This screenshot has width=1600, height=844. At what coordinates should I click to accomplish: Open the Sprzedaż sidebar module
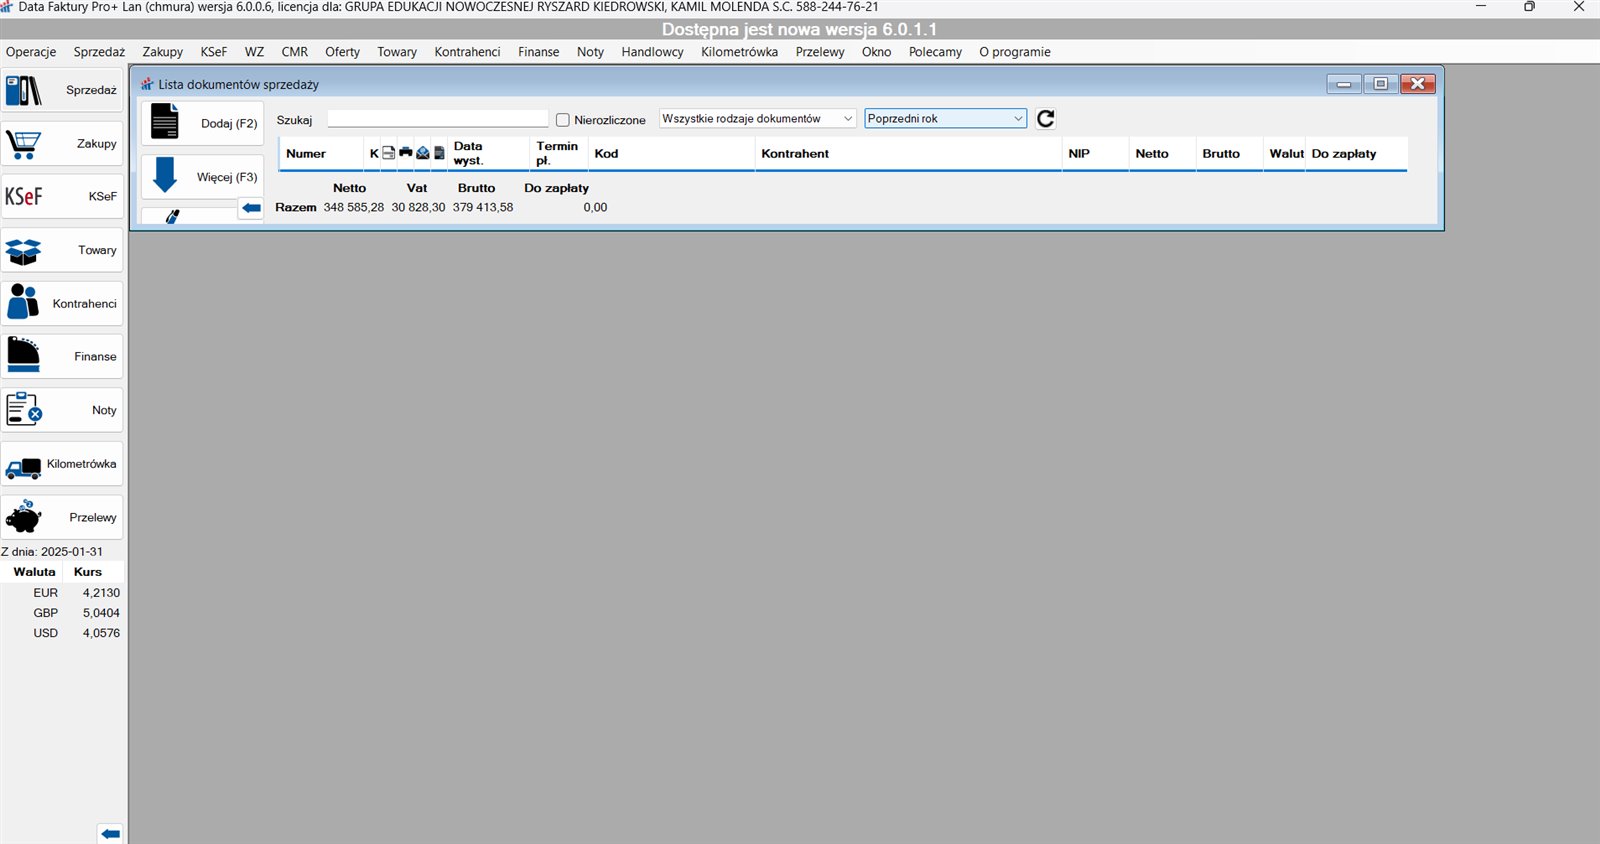pyautogui.click(x=62, y=90)
